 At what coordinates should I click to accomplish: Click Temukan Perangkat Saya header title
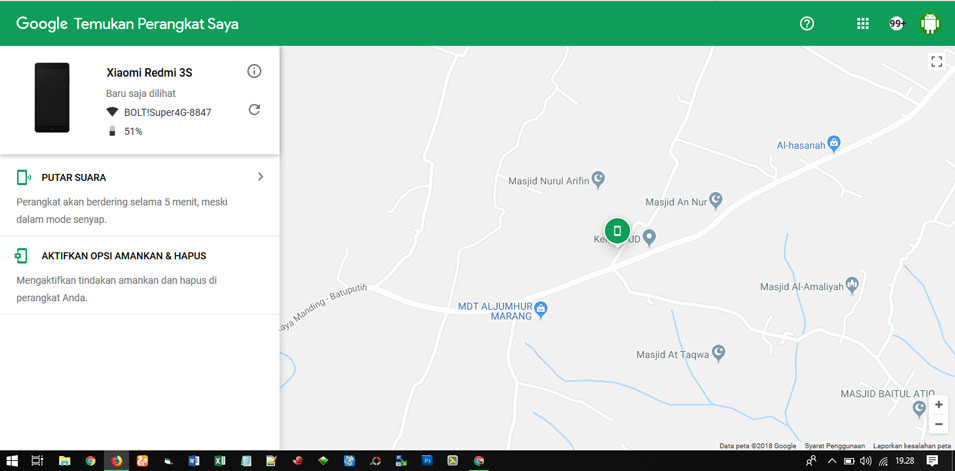[x=157, y=24]
